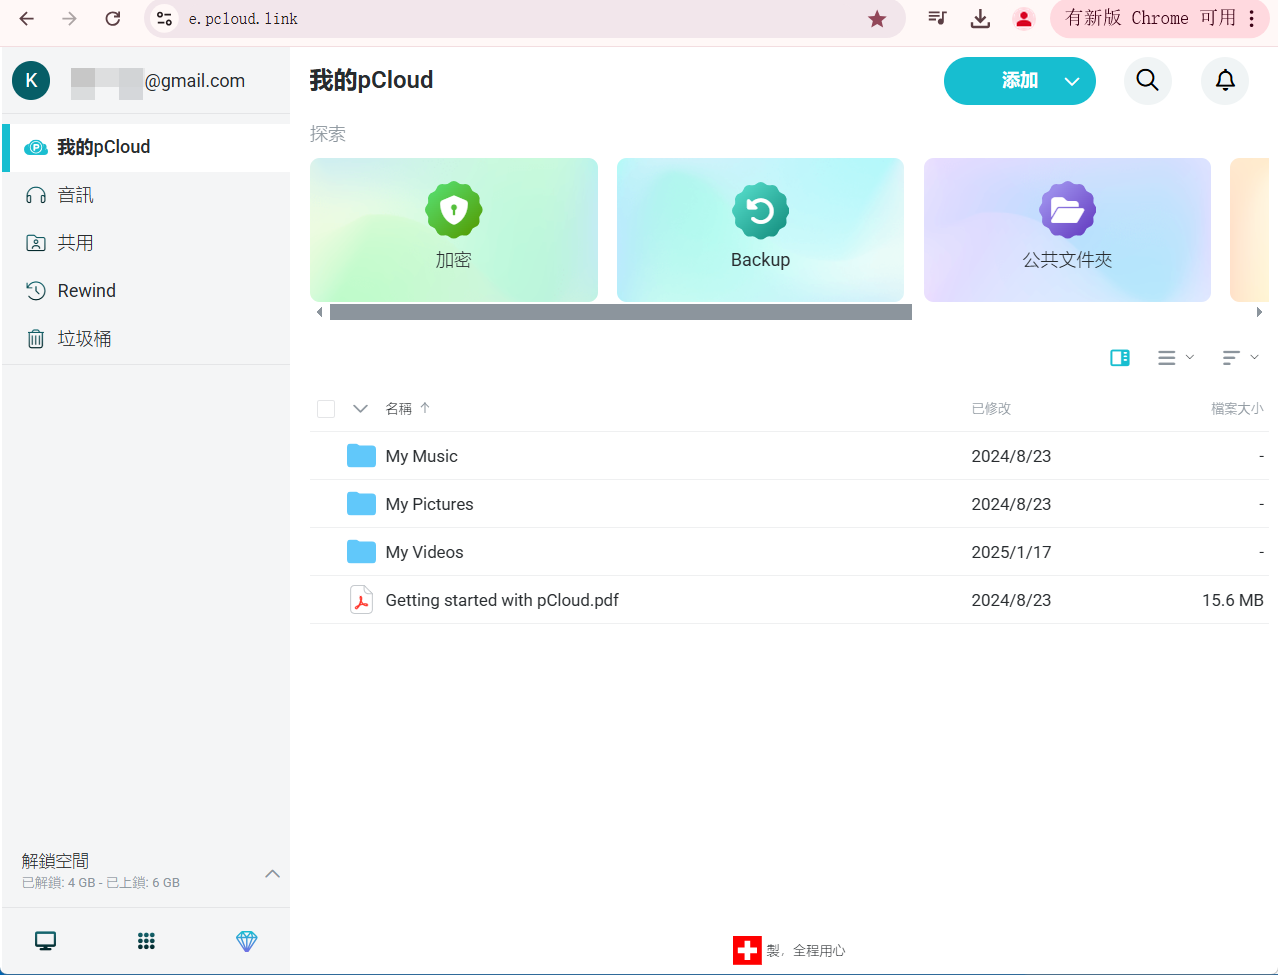This screenshot has height=975, width=1278.
Task: Go back to the previous page
Action: pyautogui.click(x=27, y=19)
